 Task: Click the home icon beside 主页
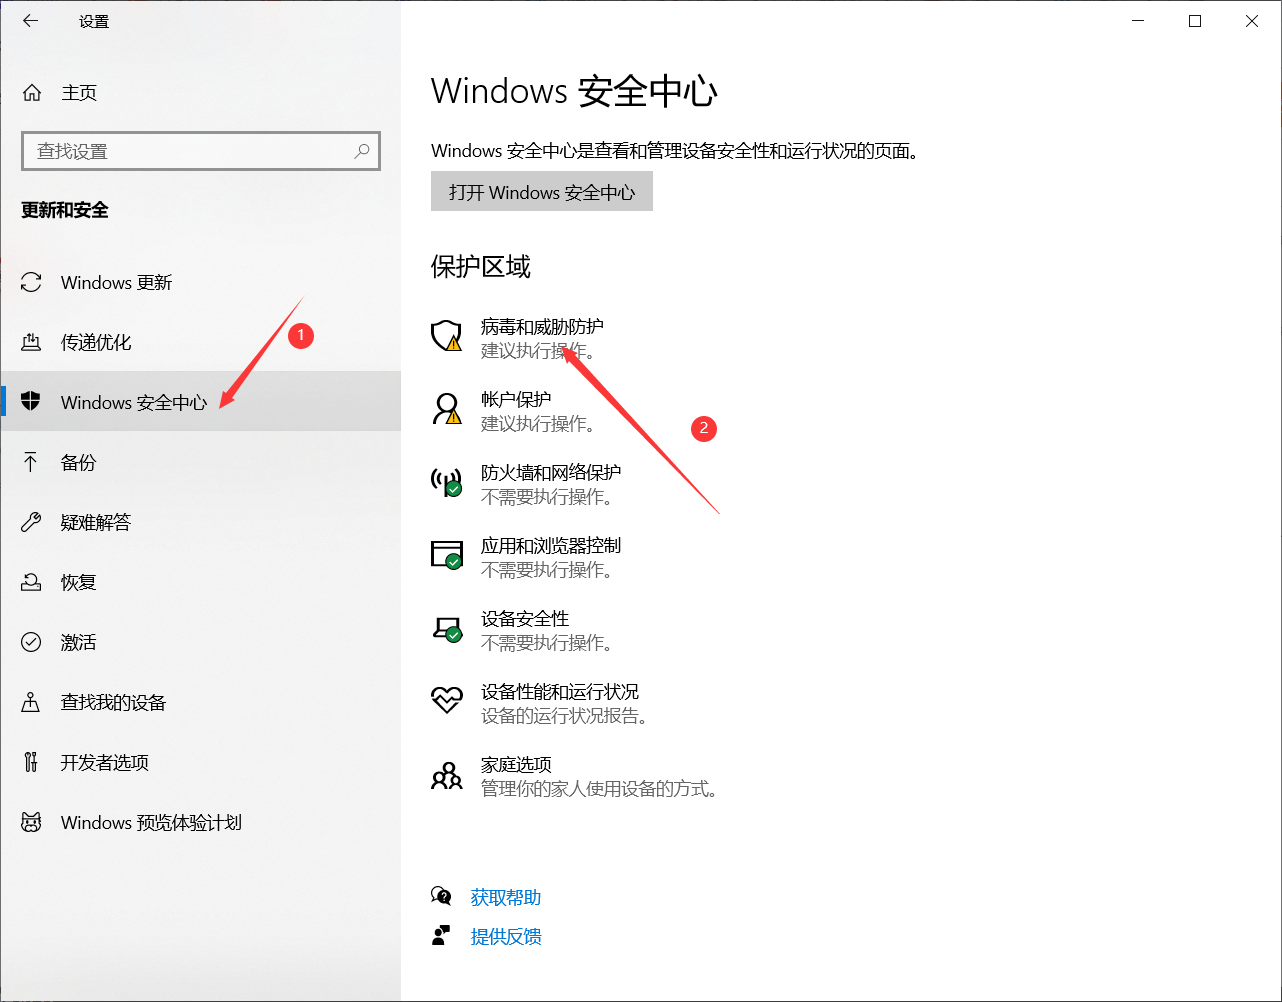(32, 93)
